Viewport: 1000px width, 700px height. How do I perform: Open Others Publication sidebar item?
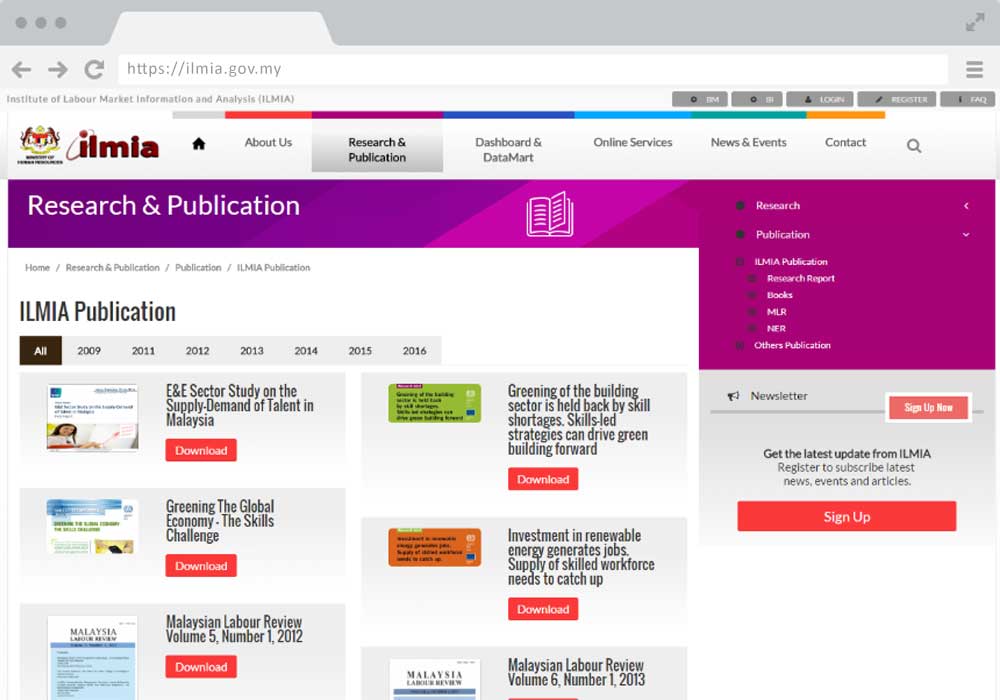[x=792, y=345]
